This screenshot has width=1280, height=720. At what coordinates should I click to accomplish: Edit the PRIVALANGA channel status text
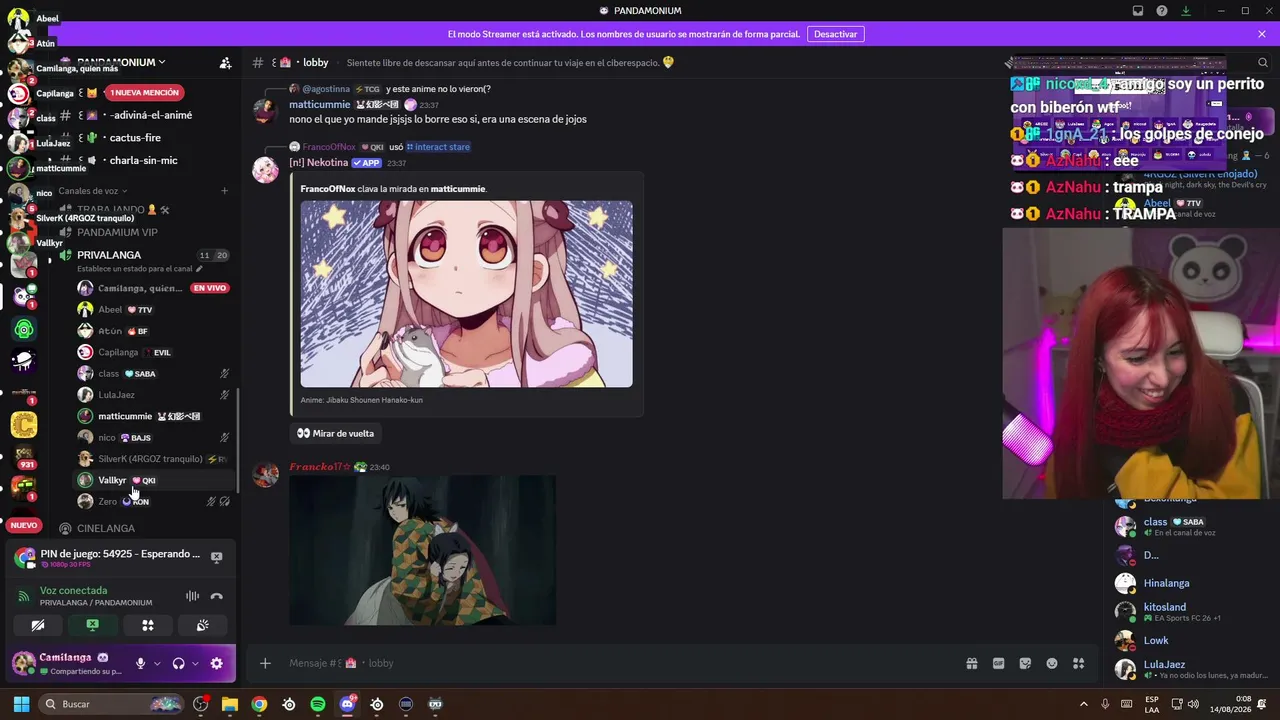(x=140, y=269)
